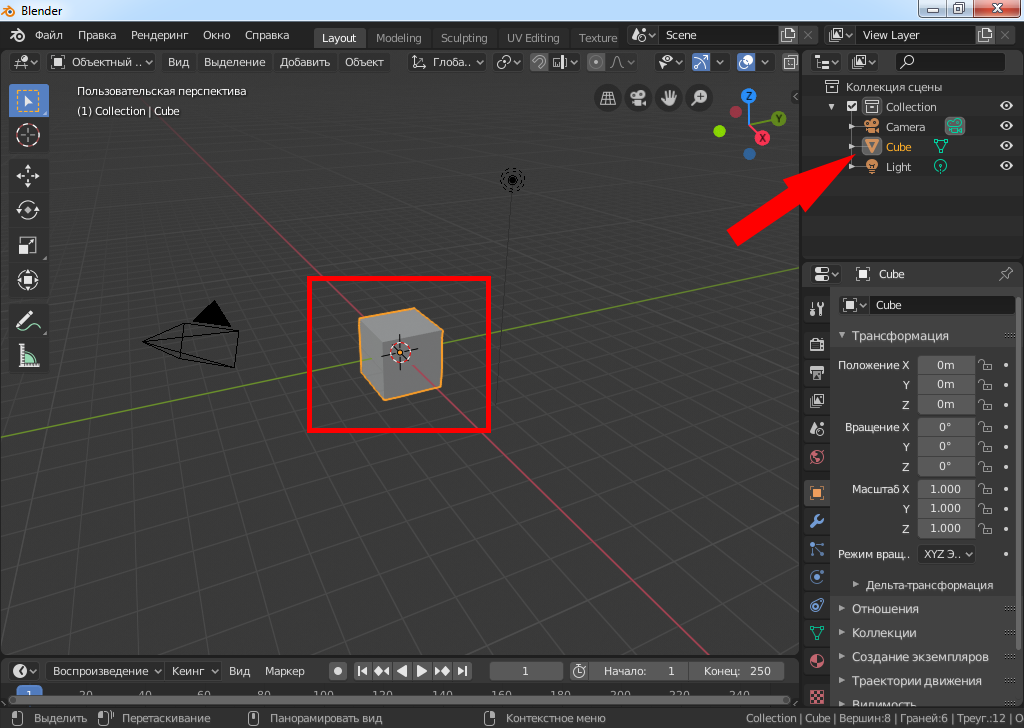Image resolution: width=1024 pixels, height=728 pixels.
Task: Uncheck the Collection checkbox in outliner
Action: pos(852,107)
